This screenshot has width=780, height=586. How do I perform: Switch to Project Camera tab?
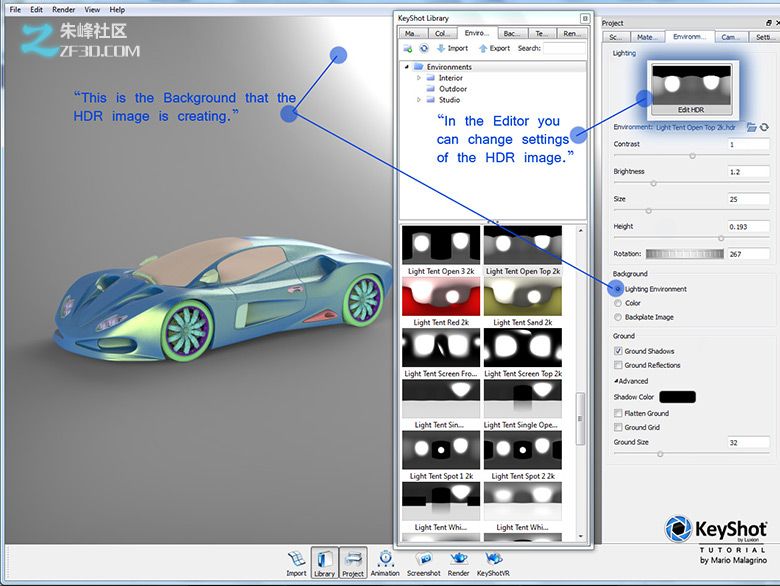coord(730,37)
